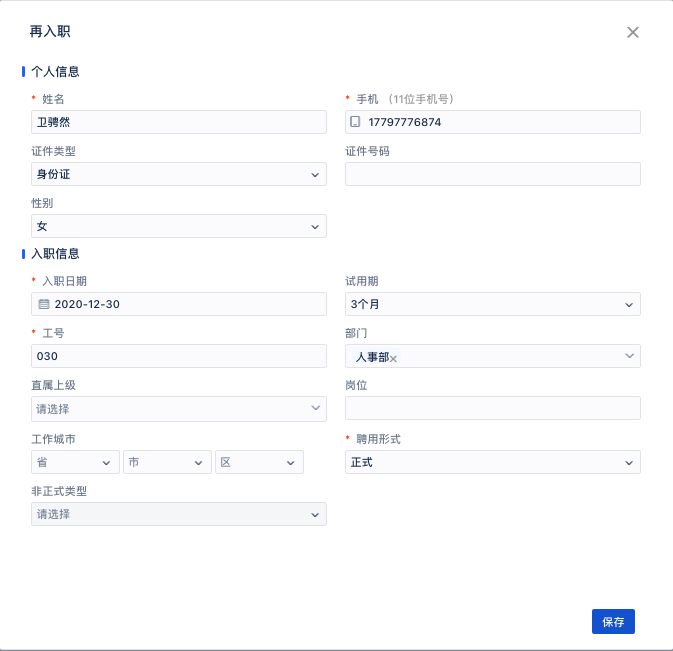Click the 保存 button

point(613,621)
